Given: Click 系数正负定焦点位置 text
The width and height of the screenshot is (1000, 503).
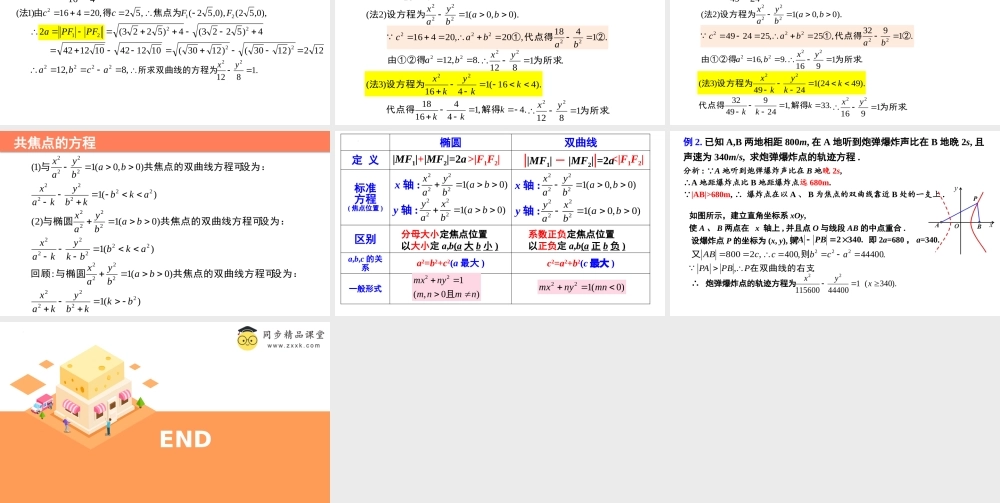Looking at the screenshot, I should click(x=571, y=235).
